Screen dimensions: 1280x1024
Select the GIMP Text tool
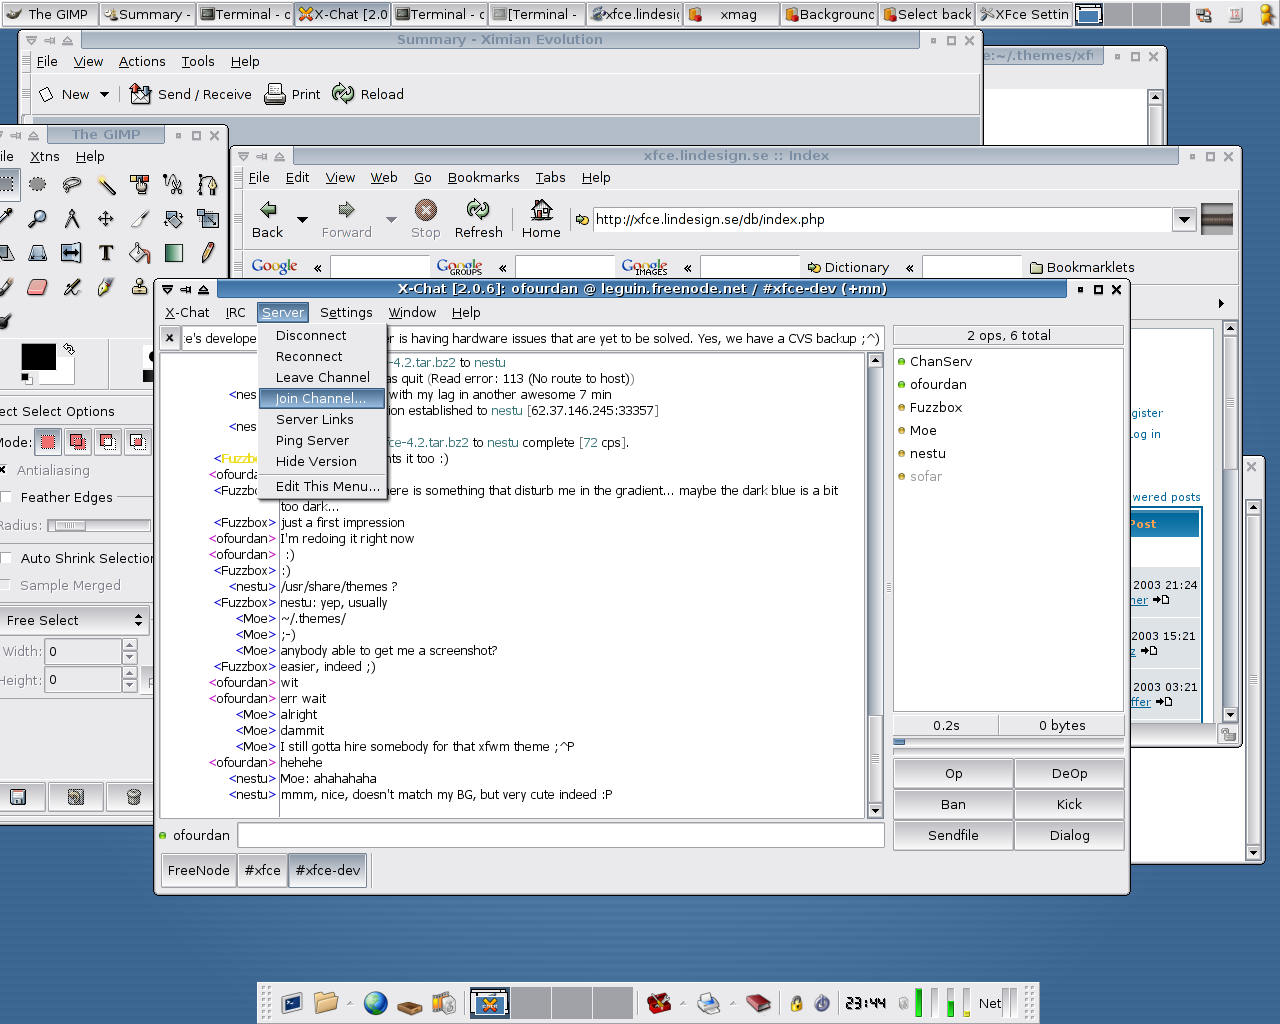click(x=106, y=253)
